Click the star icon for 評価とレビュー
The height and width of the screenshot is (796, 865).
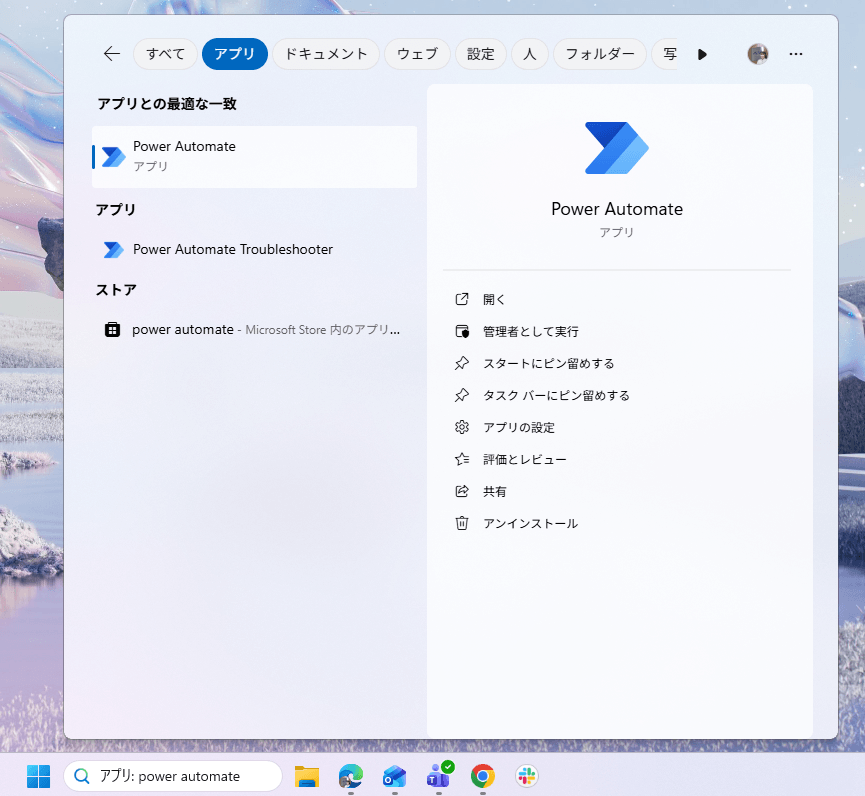coord(462,459)
